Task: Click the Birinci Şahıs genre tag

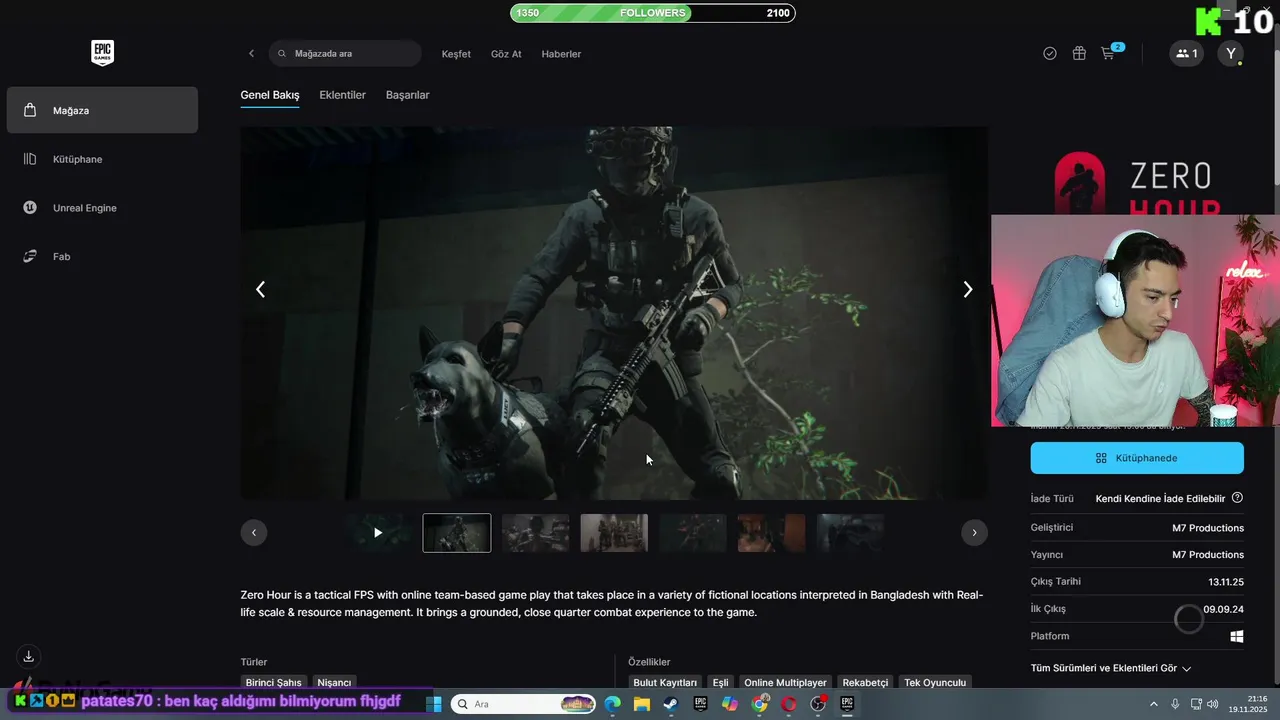Action: (274, 682)
